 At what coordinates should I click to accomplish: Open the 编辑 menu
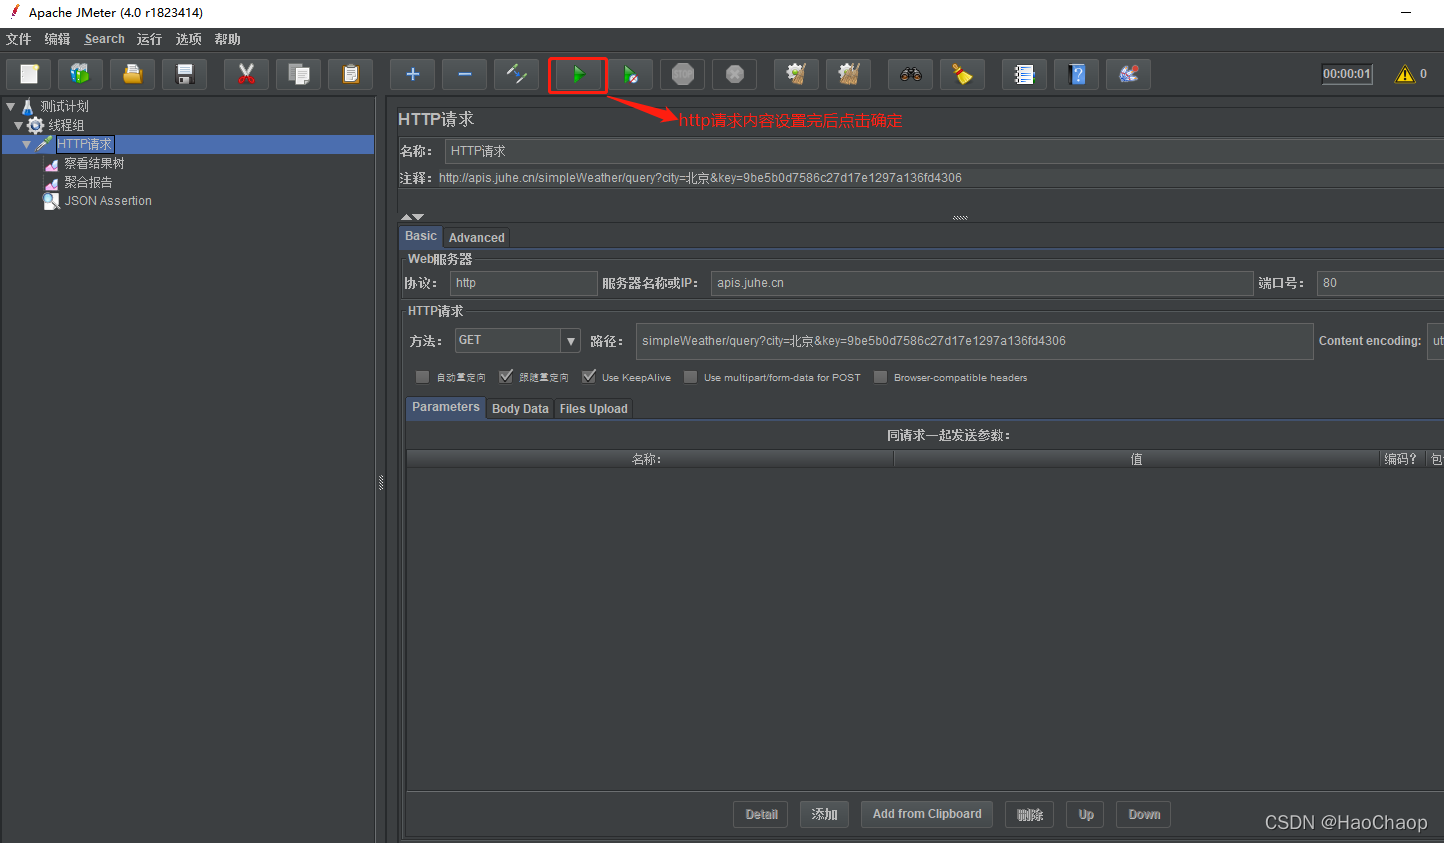[57, 39]
